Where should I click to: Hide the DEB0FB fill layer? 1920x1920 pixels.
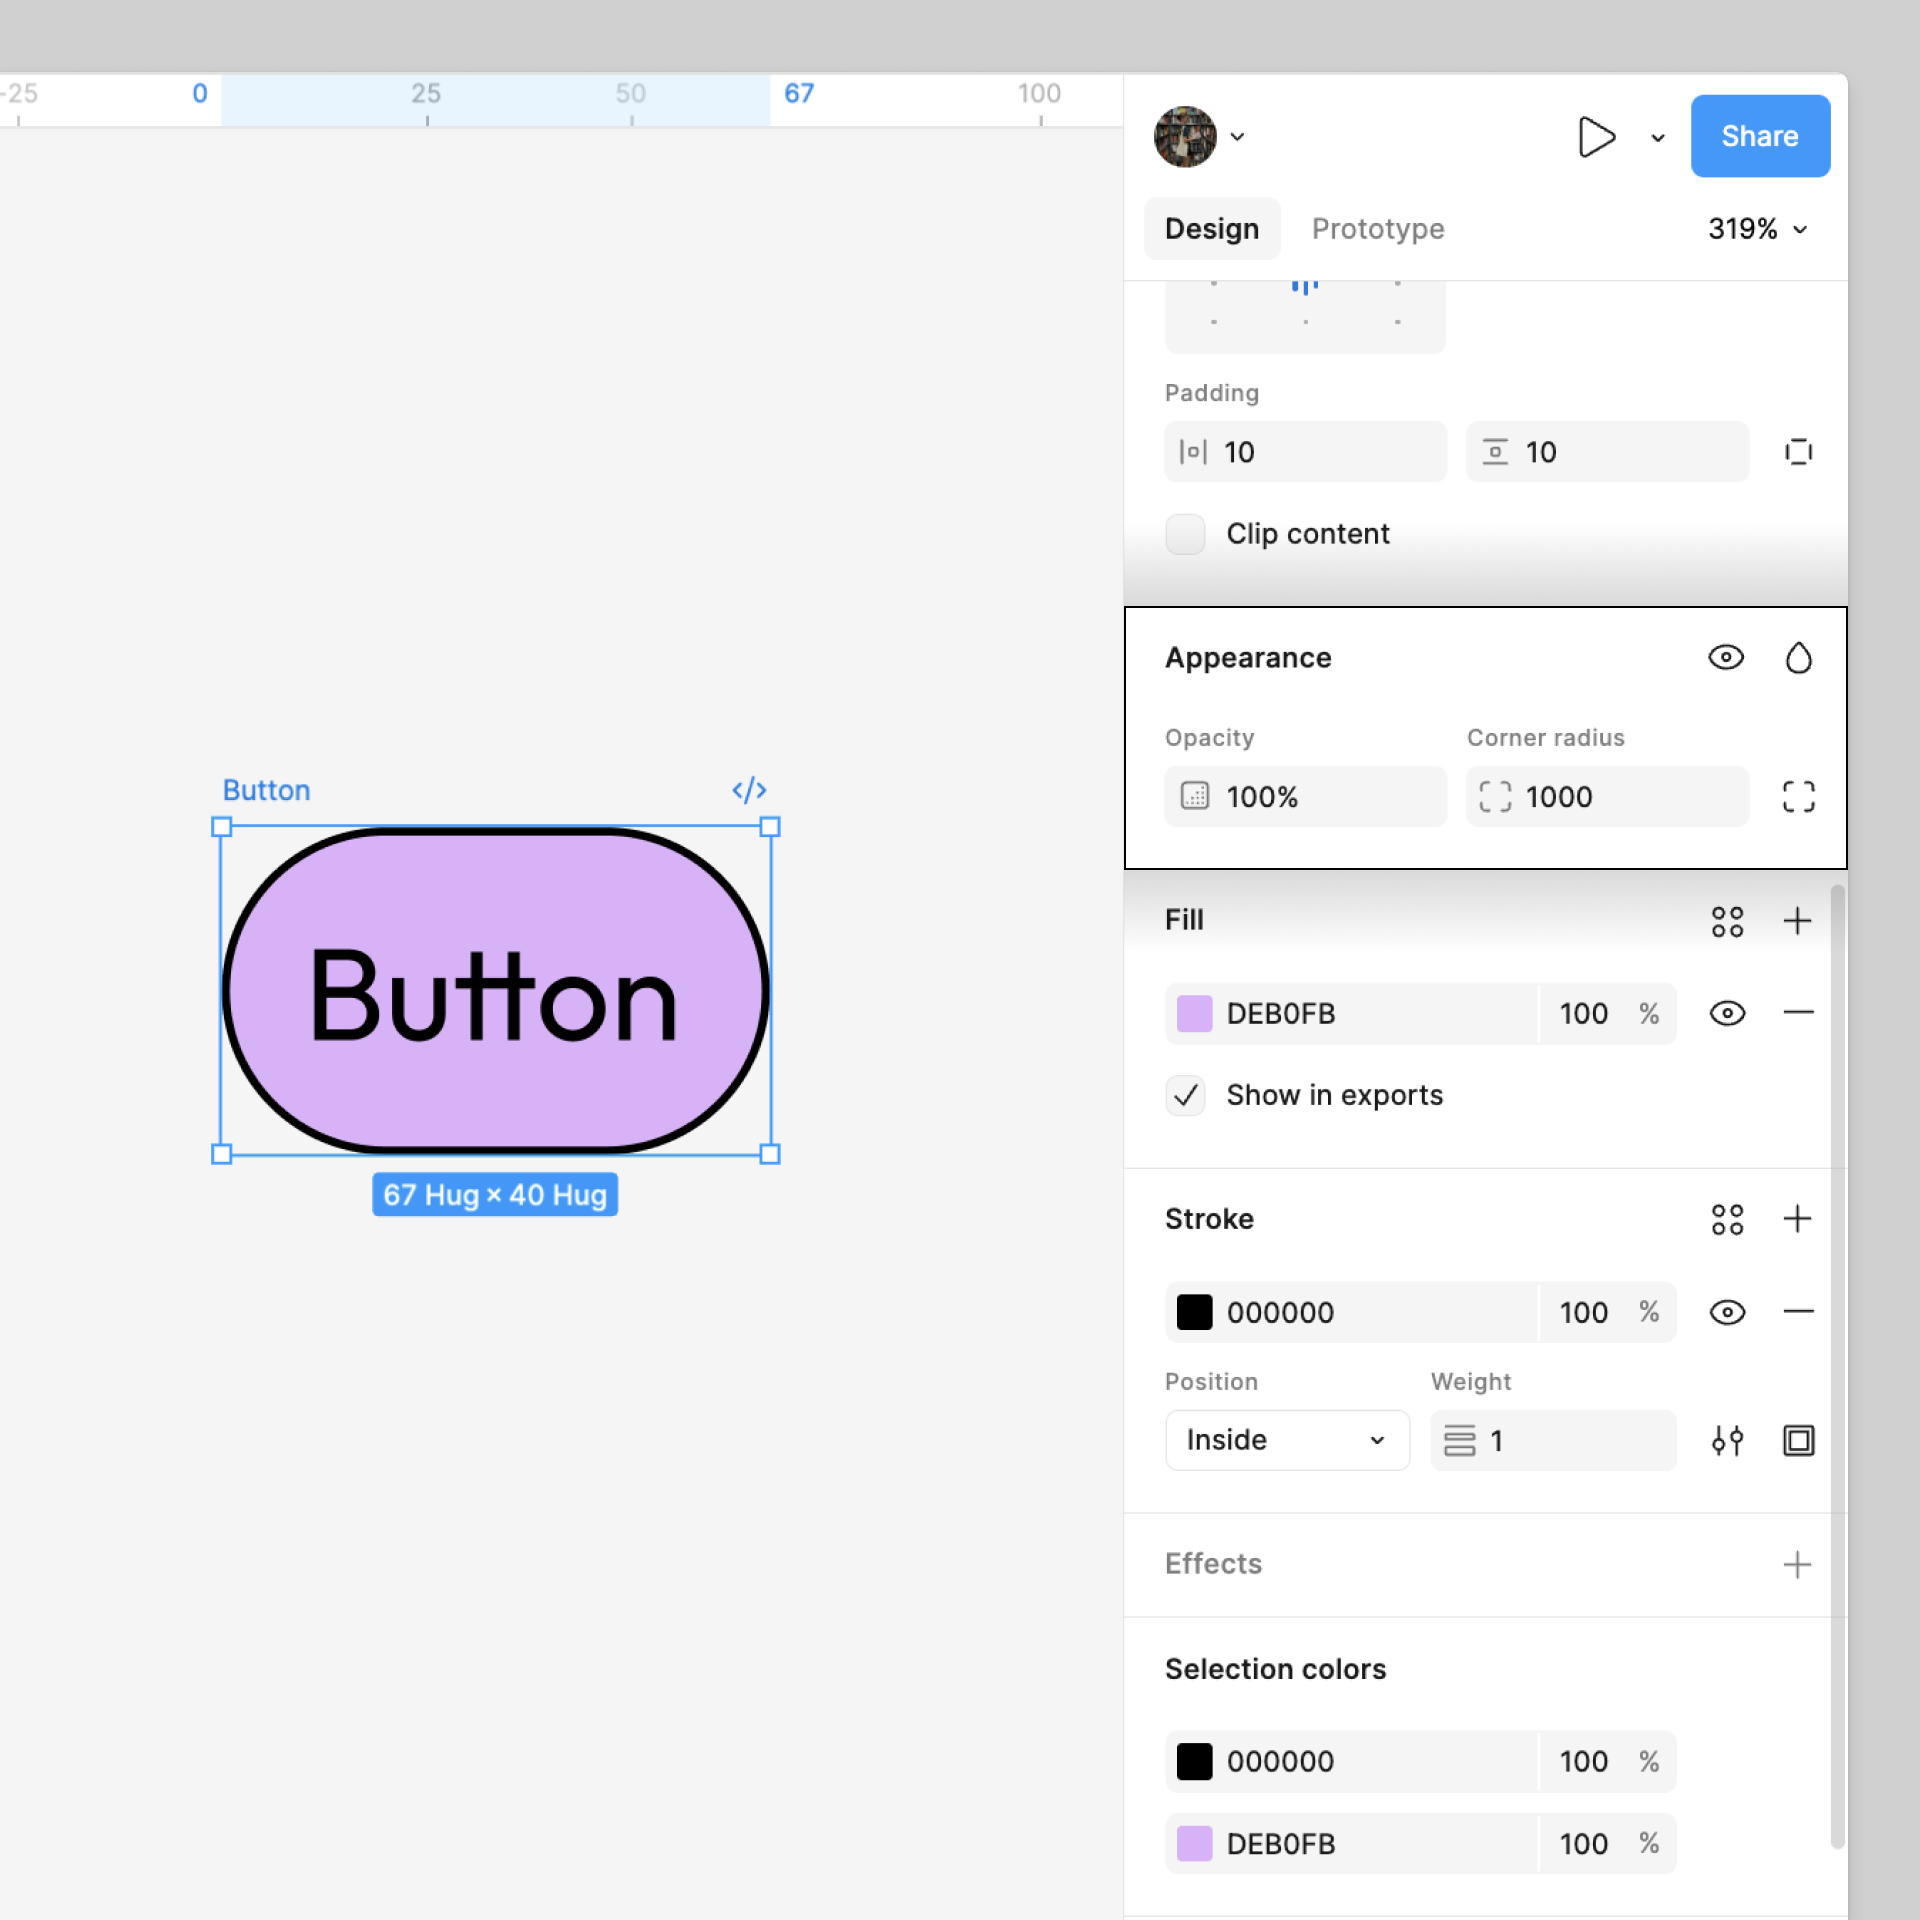1726,1013
